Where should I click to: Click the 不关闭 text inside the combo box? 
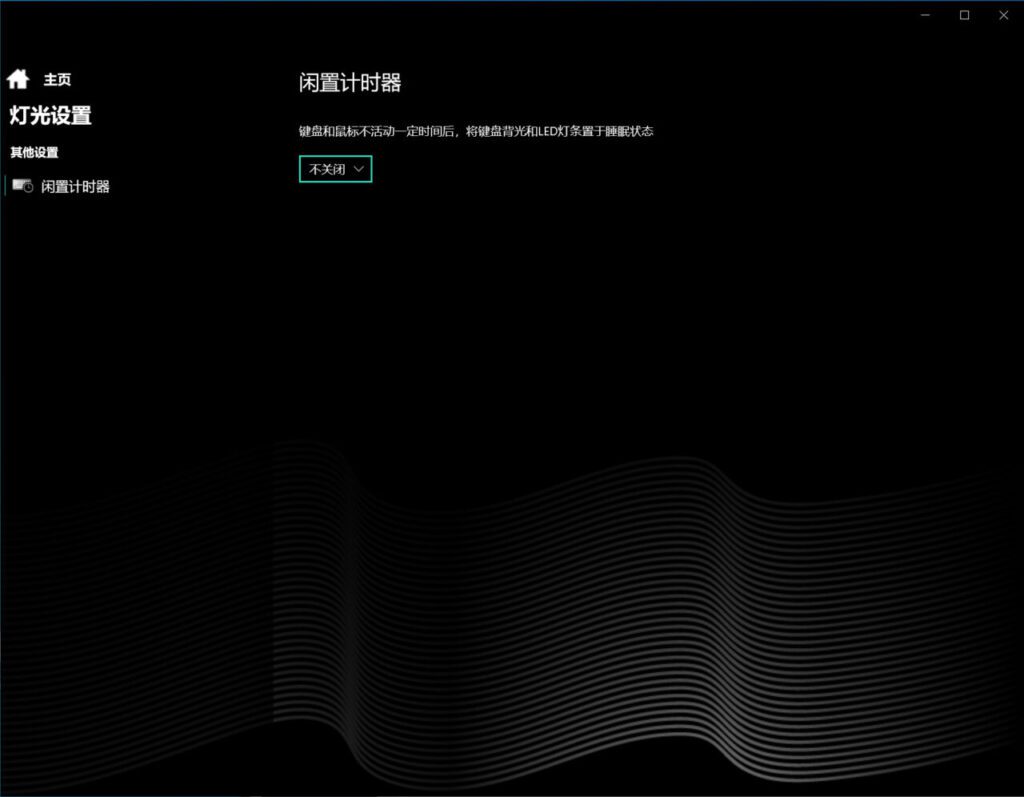[x=326, y=170]
